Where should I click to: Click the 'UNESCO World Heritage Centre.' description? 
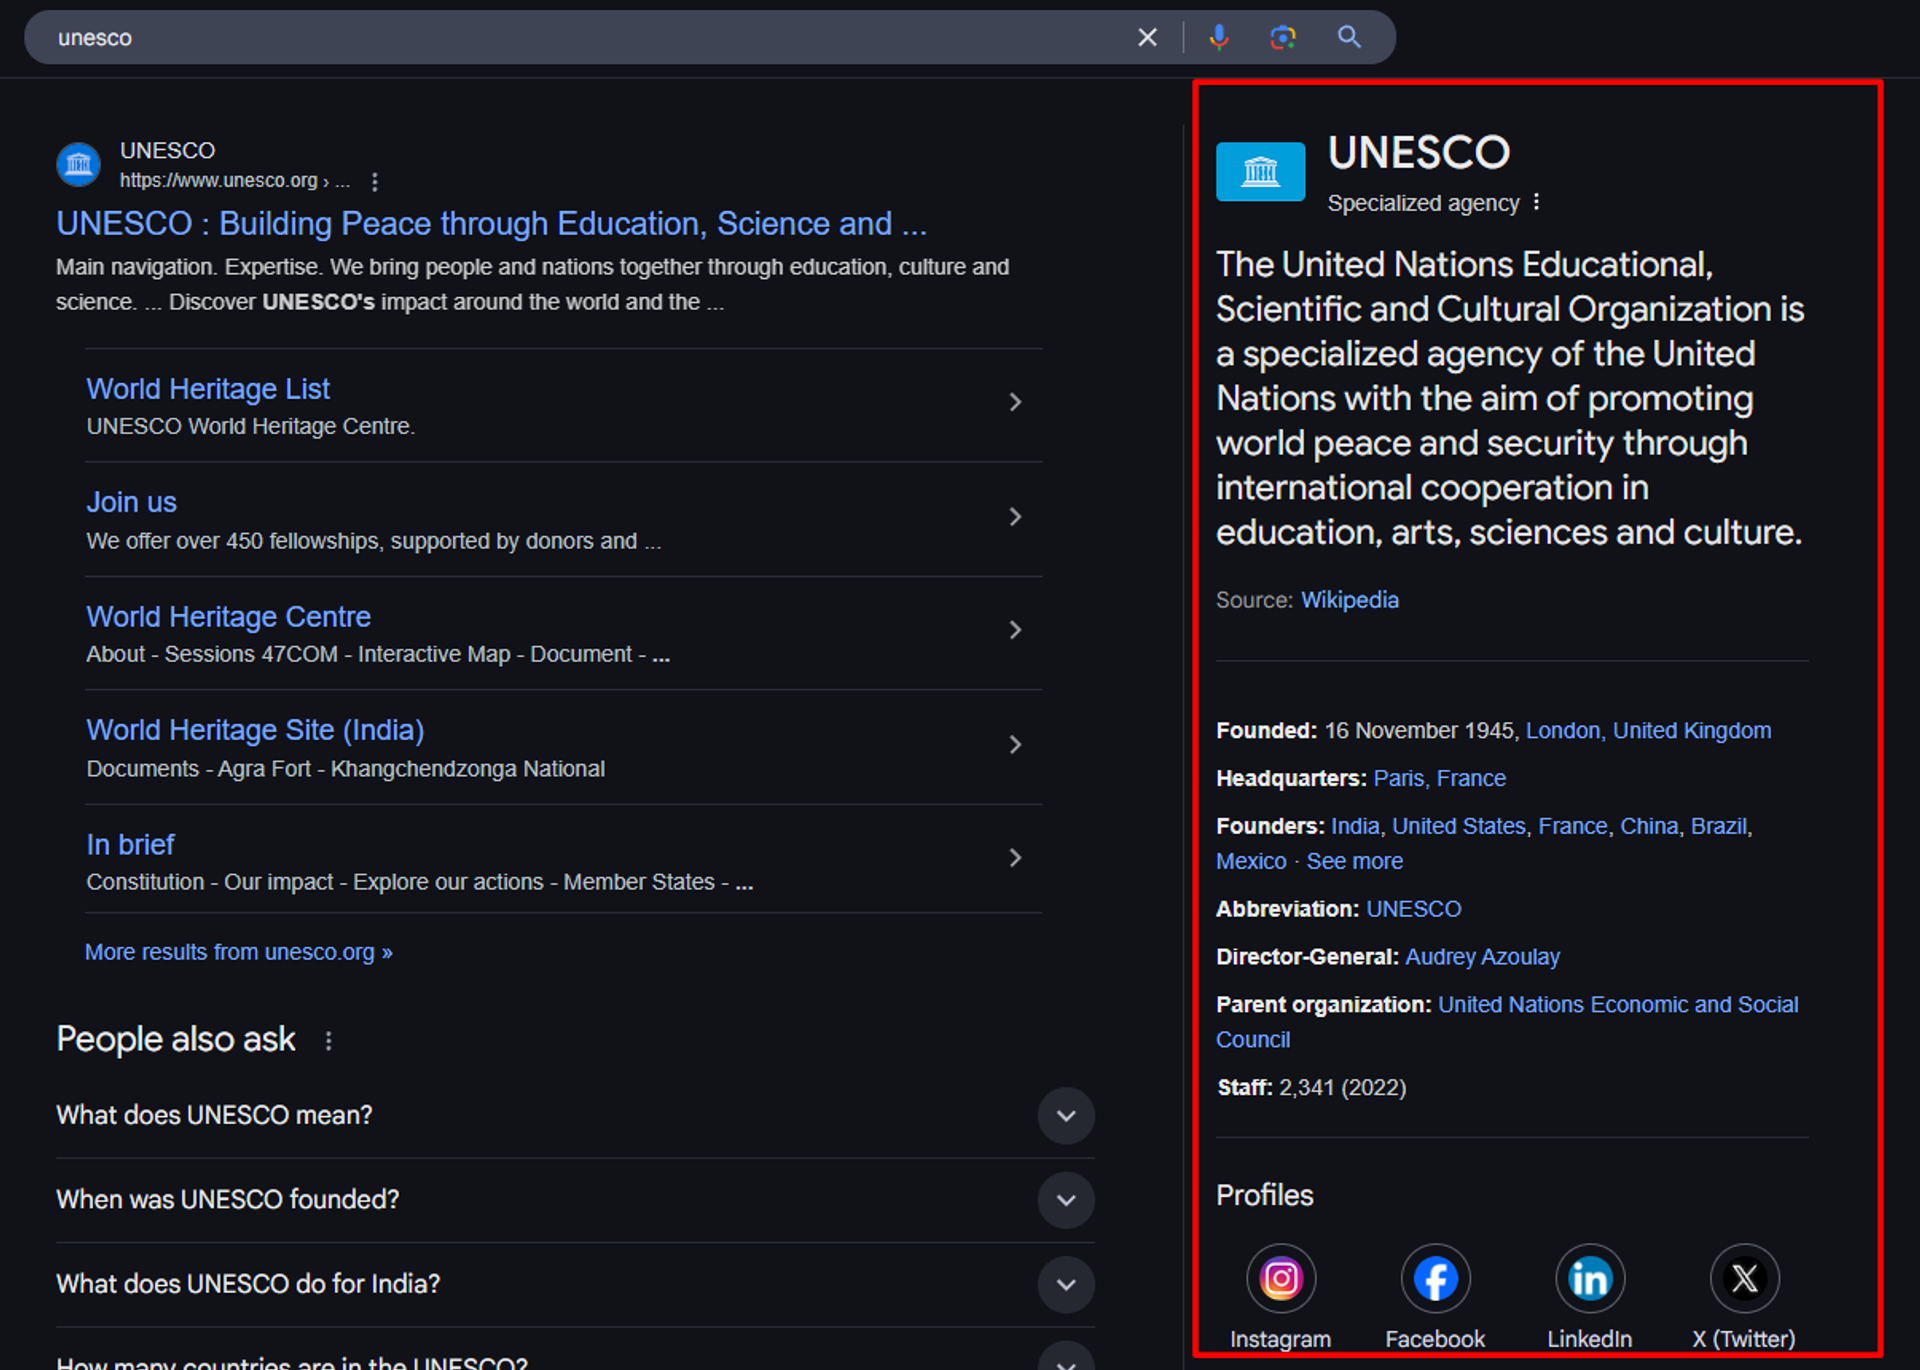tap(250, 427)
